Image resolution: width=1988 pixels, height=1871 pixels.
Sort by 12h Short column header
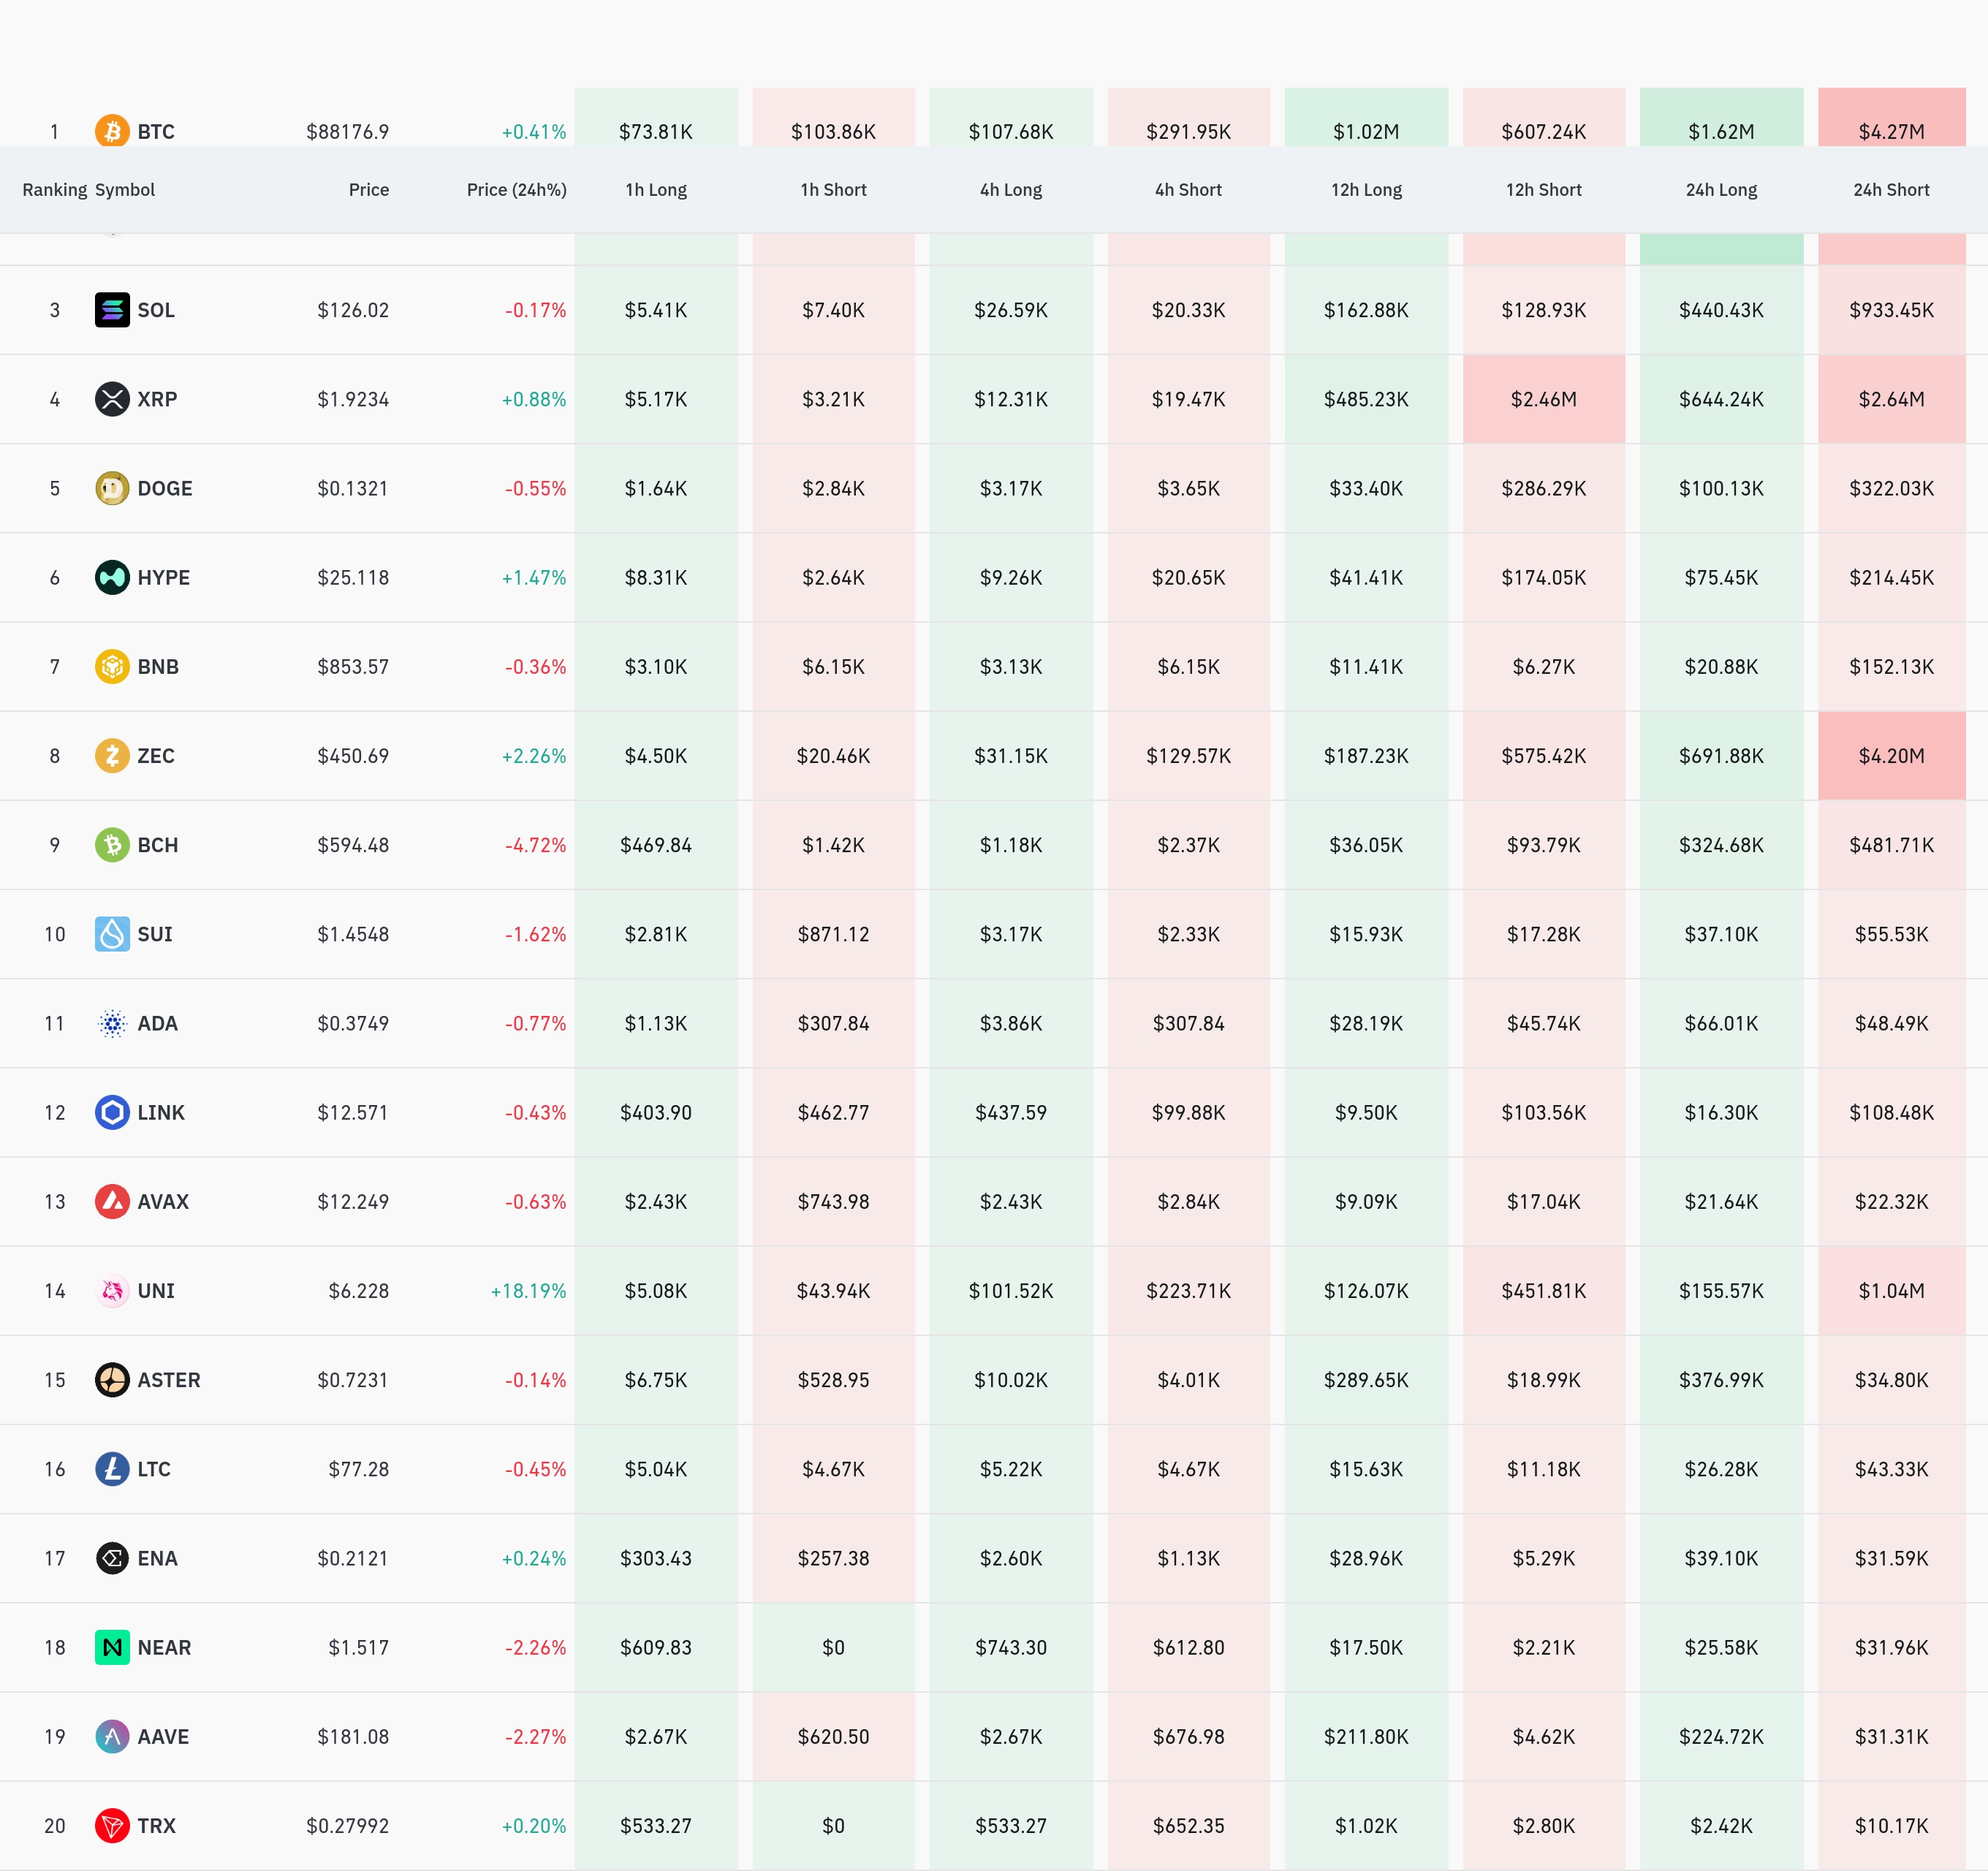[x=1543, y=190]
